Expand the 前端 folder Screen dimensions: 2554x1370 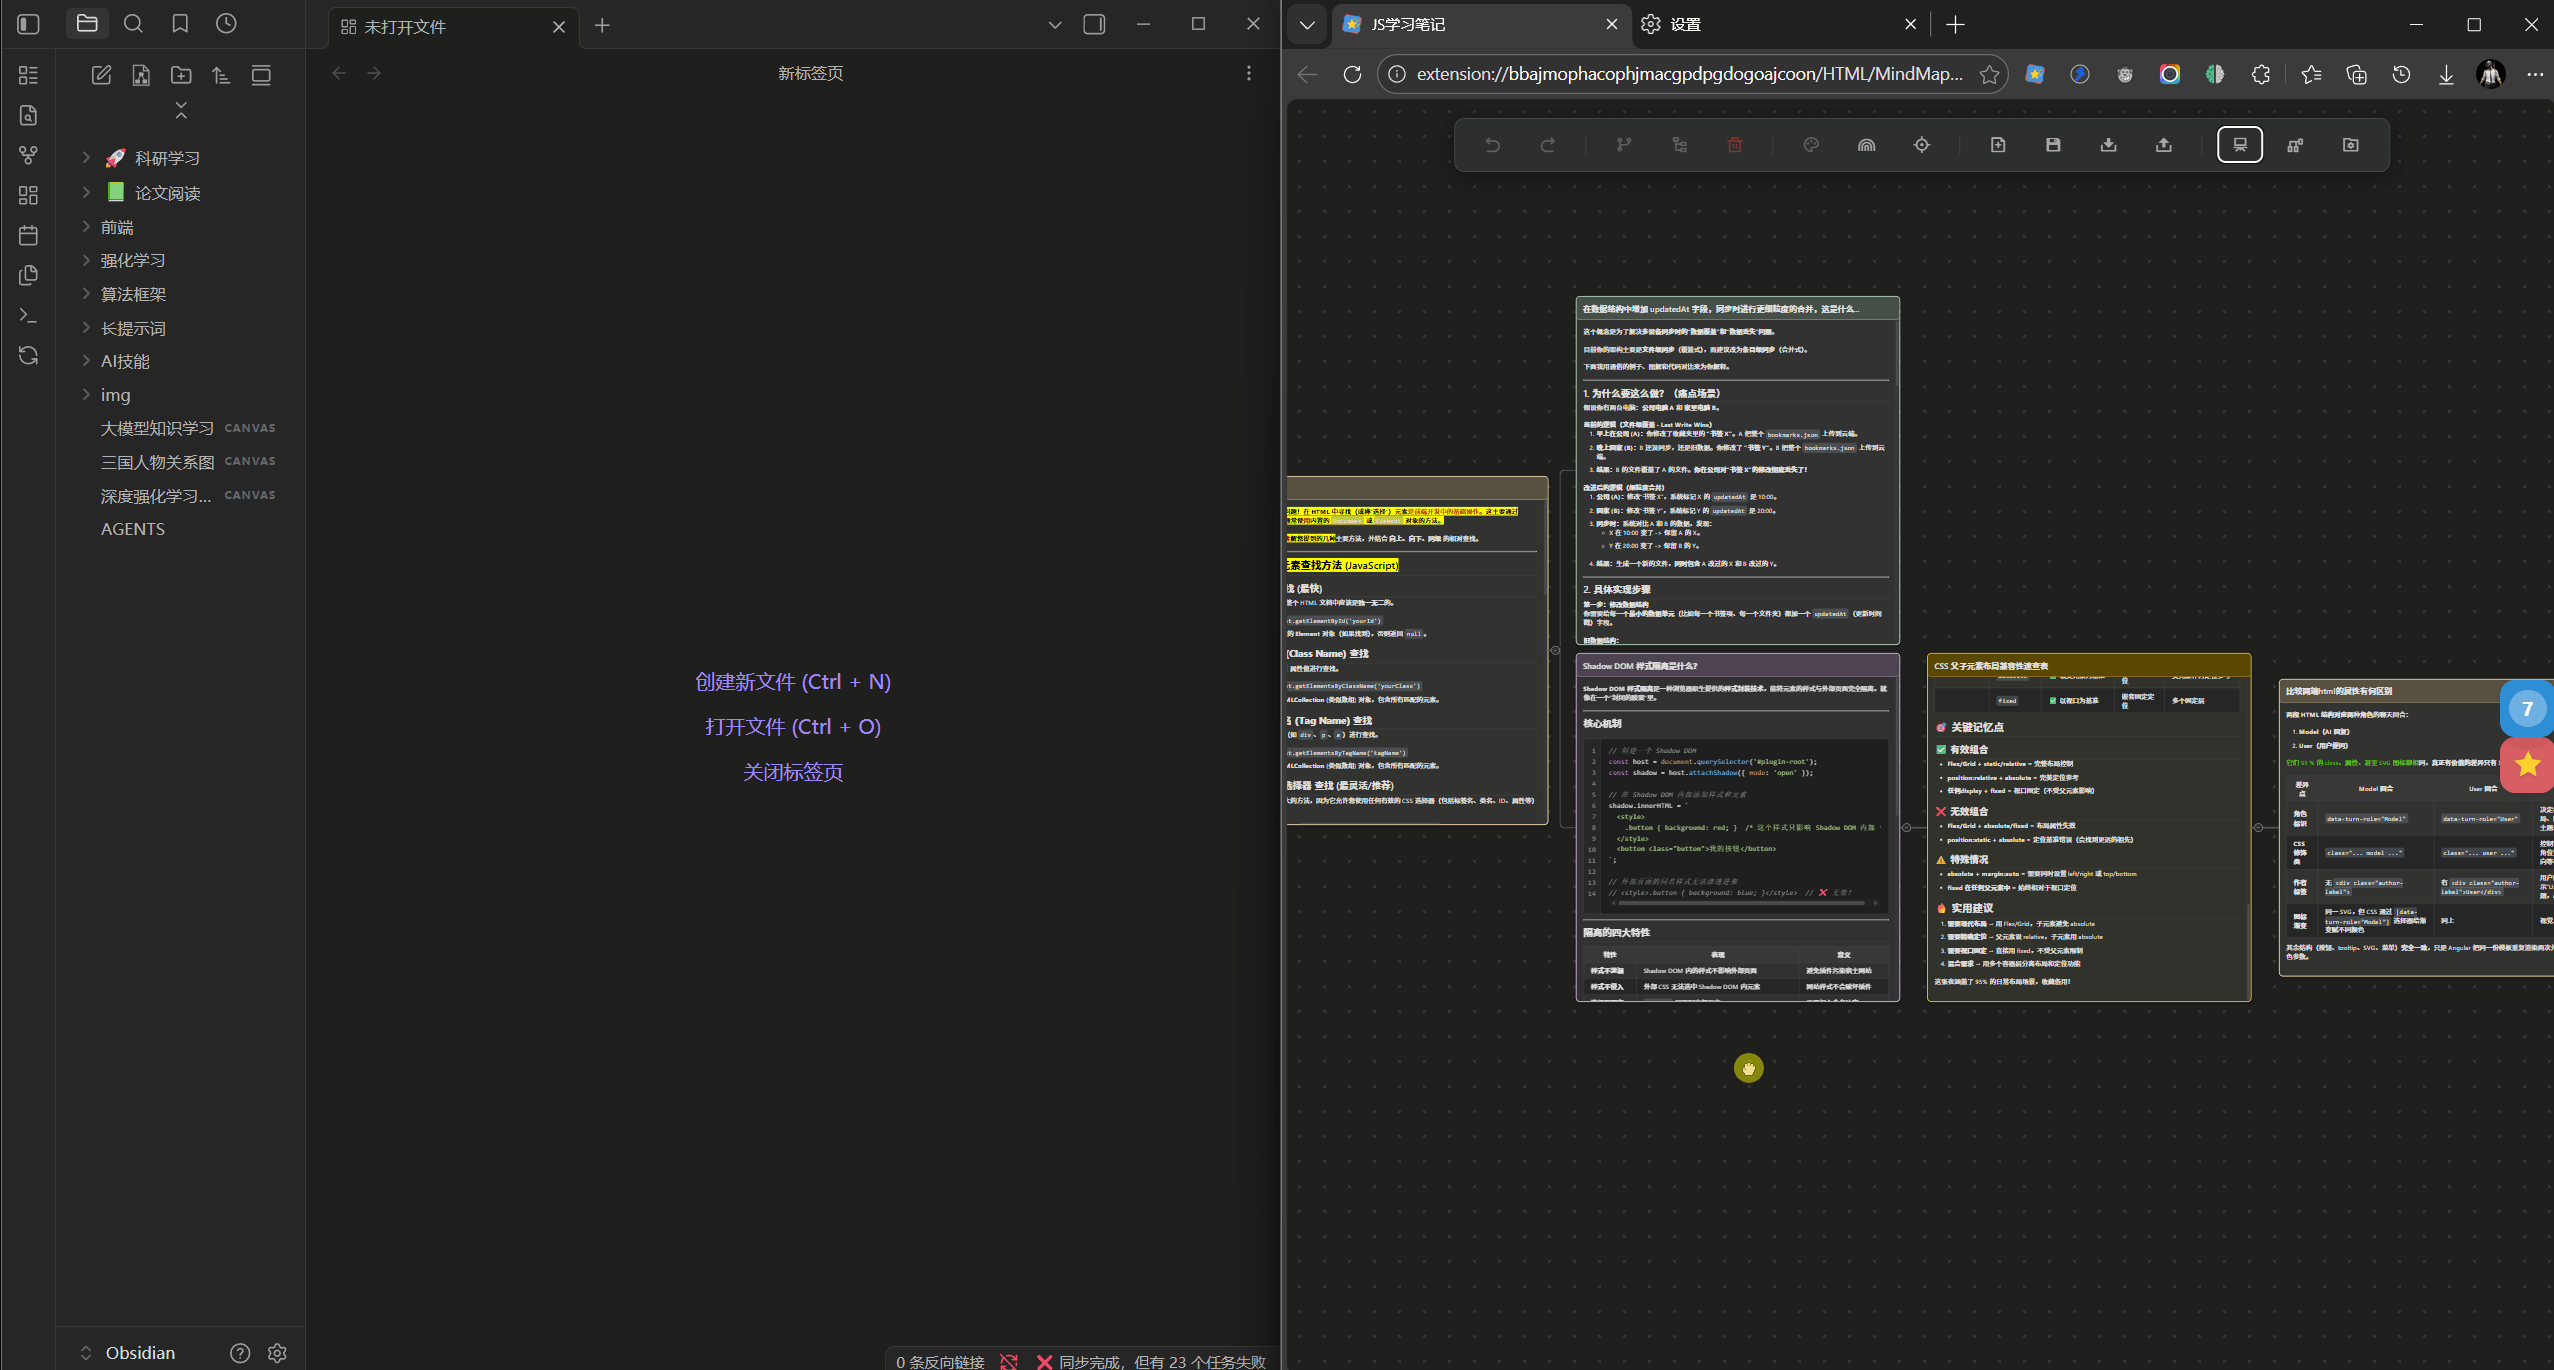[86, 227]
